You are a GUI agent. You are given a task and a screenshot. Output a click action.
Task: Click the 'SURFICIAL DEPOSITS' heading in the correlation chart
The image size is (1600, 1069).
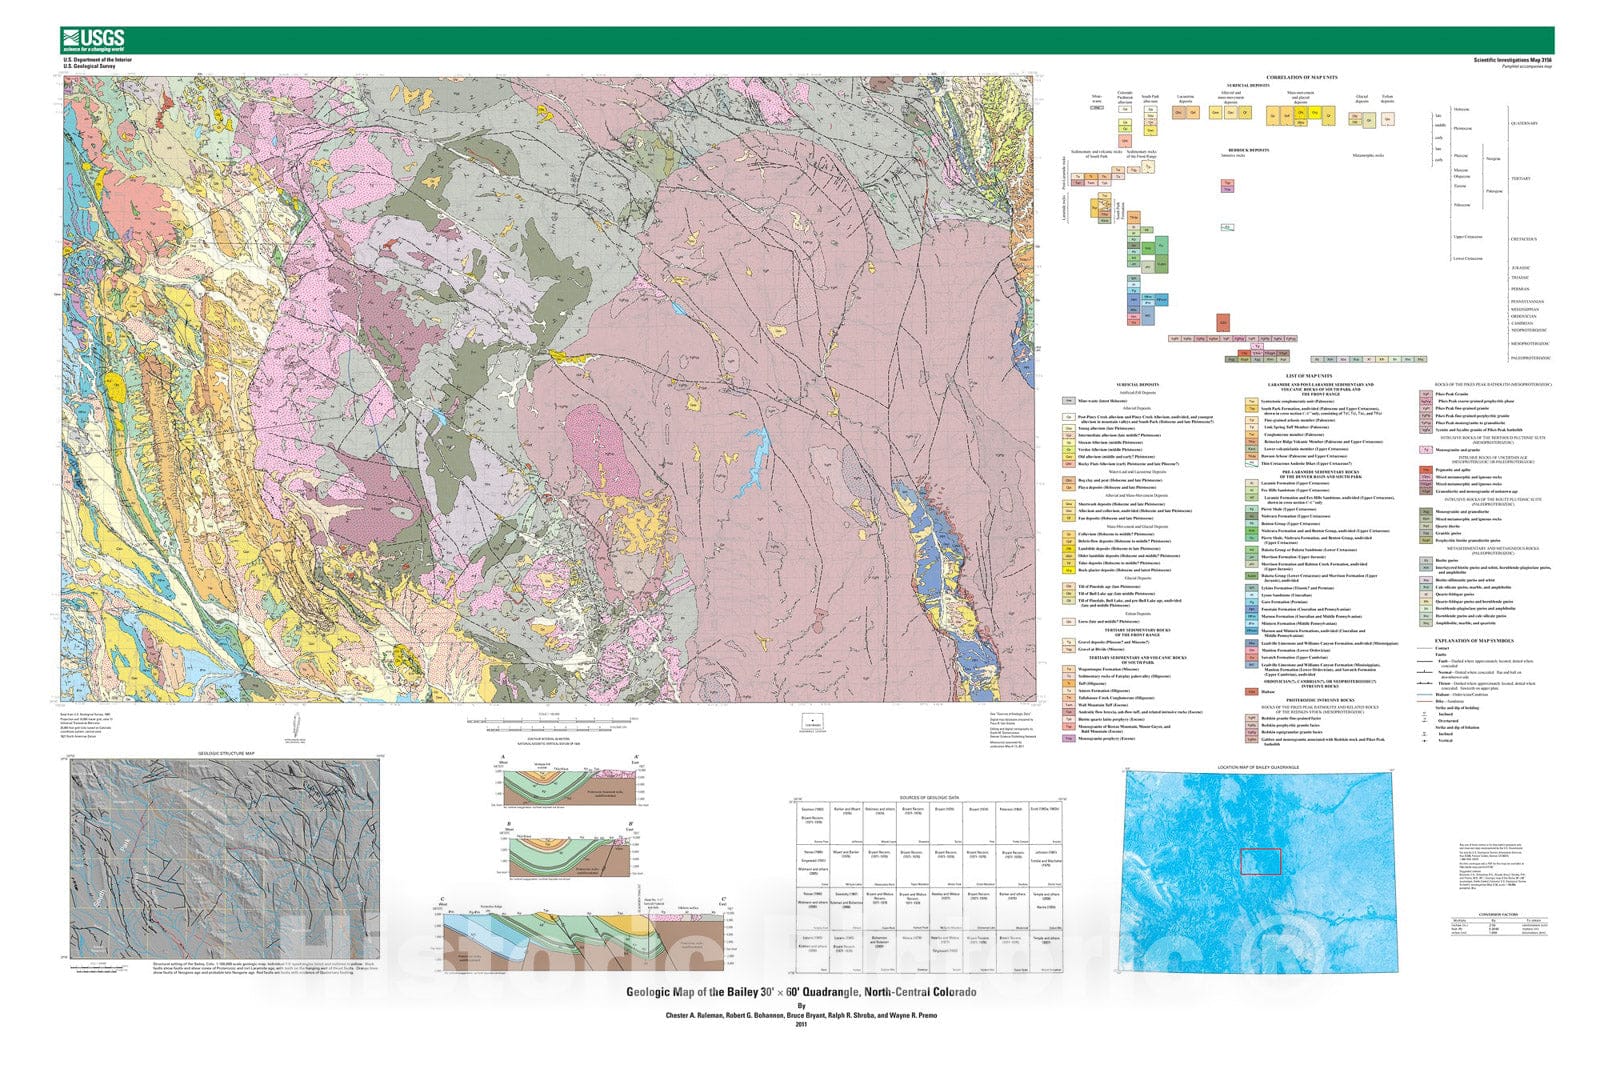(x=1248, y=85)
